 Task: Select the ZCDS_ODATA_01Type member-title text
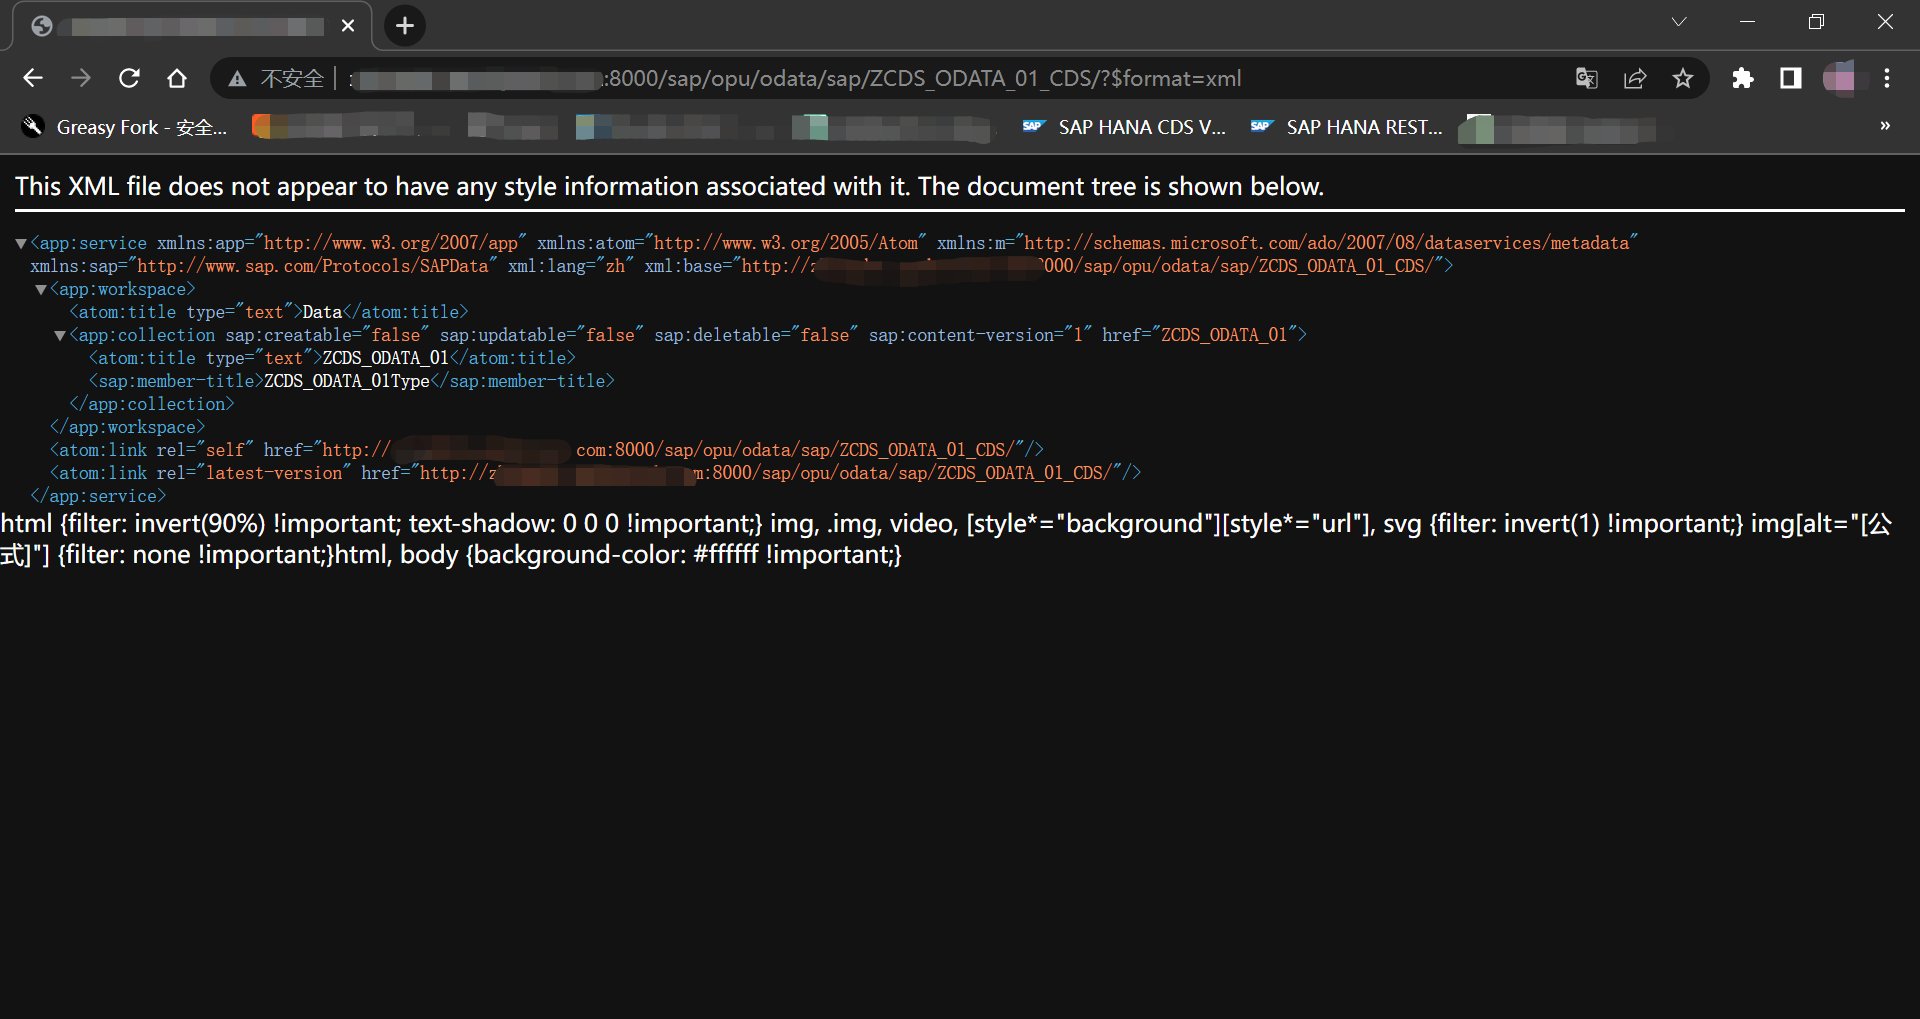347,381
